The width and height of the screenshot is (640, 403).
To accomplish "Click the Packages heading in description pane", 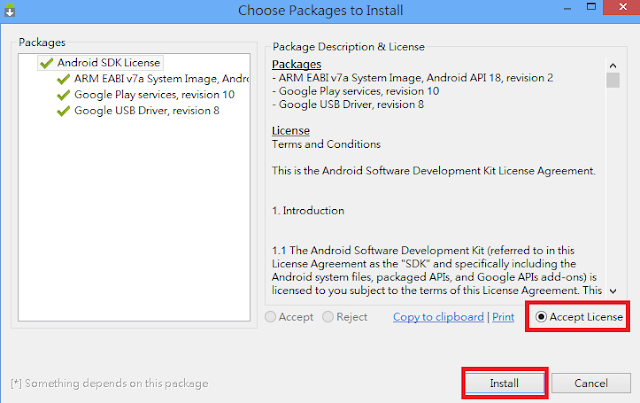I will pos(297,65).
